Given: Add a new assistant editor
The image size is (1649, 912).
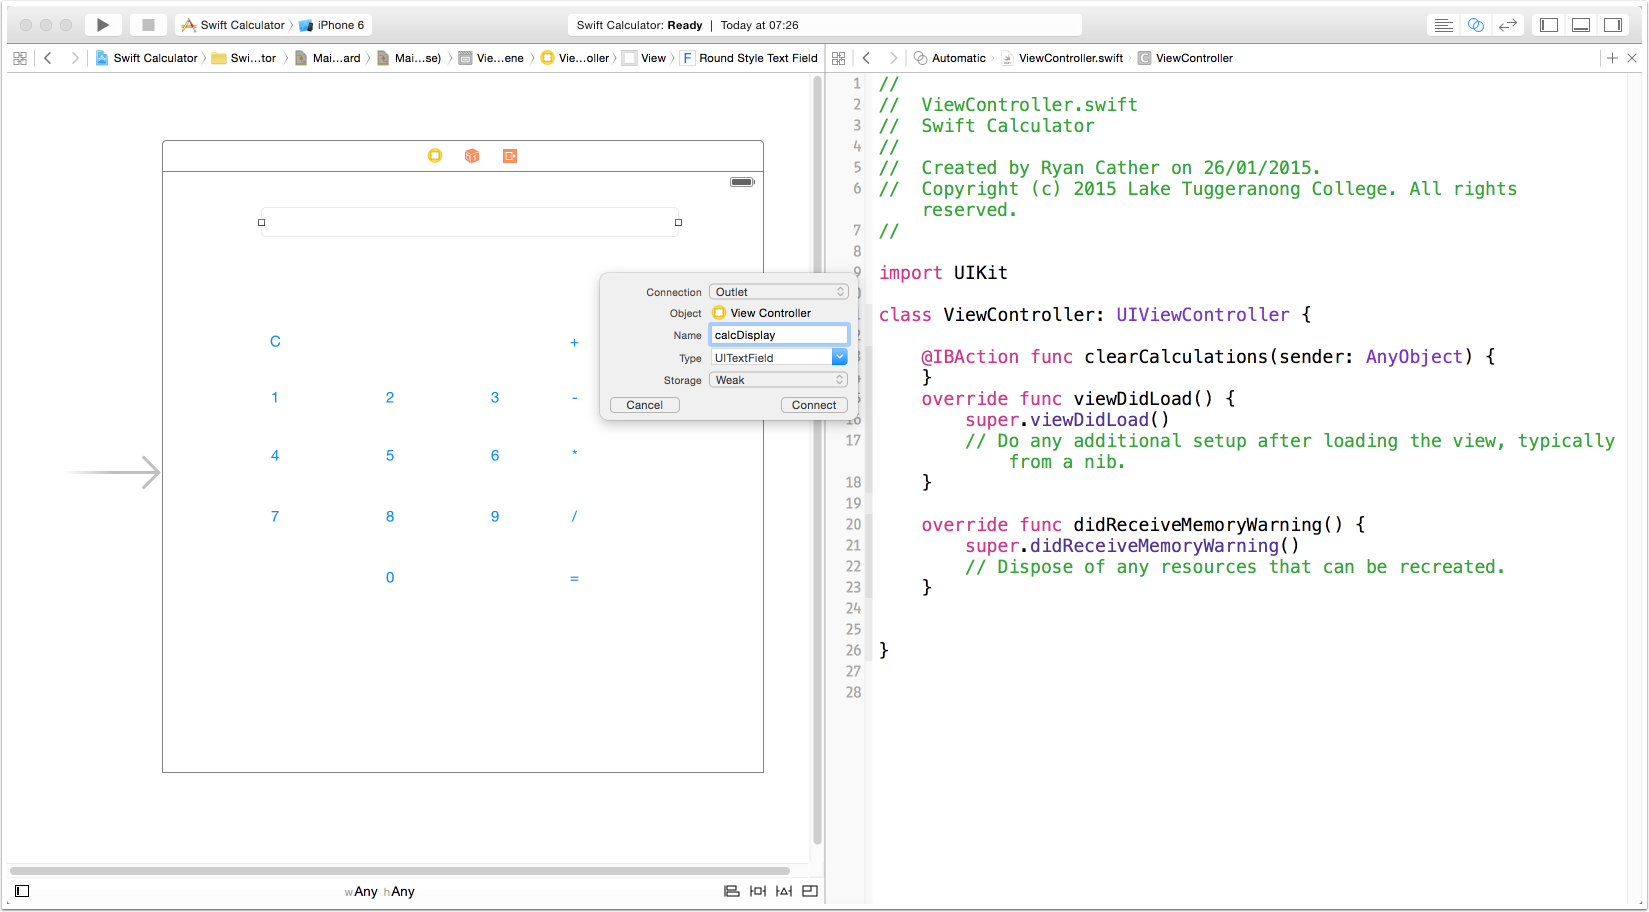Looking at the screenshot, I should pyautogui.click(x=1612, y=58).
